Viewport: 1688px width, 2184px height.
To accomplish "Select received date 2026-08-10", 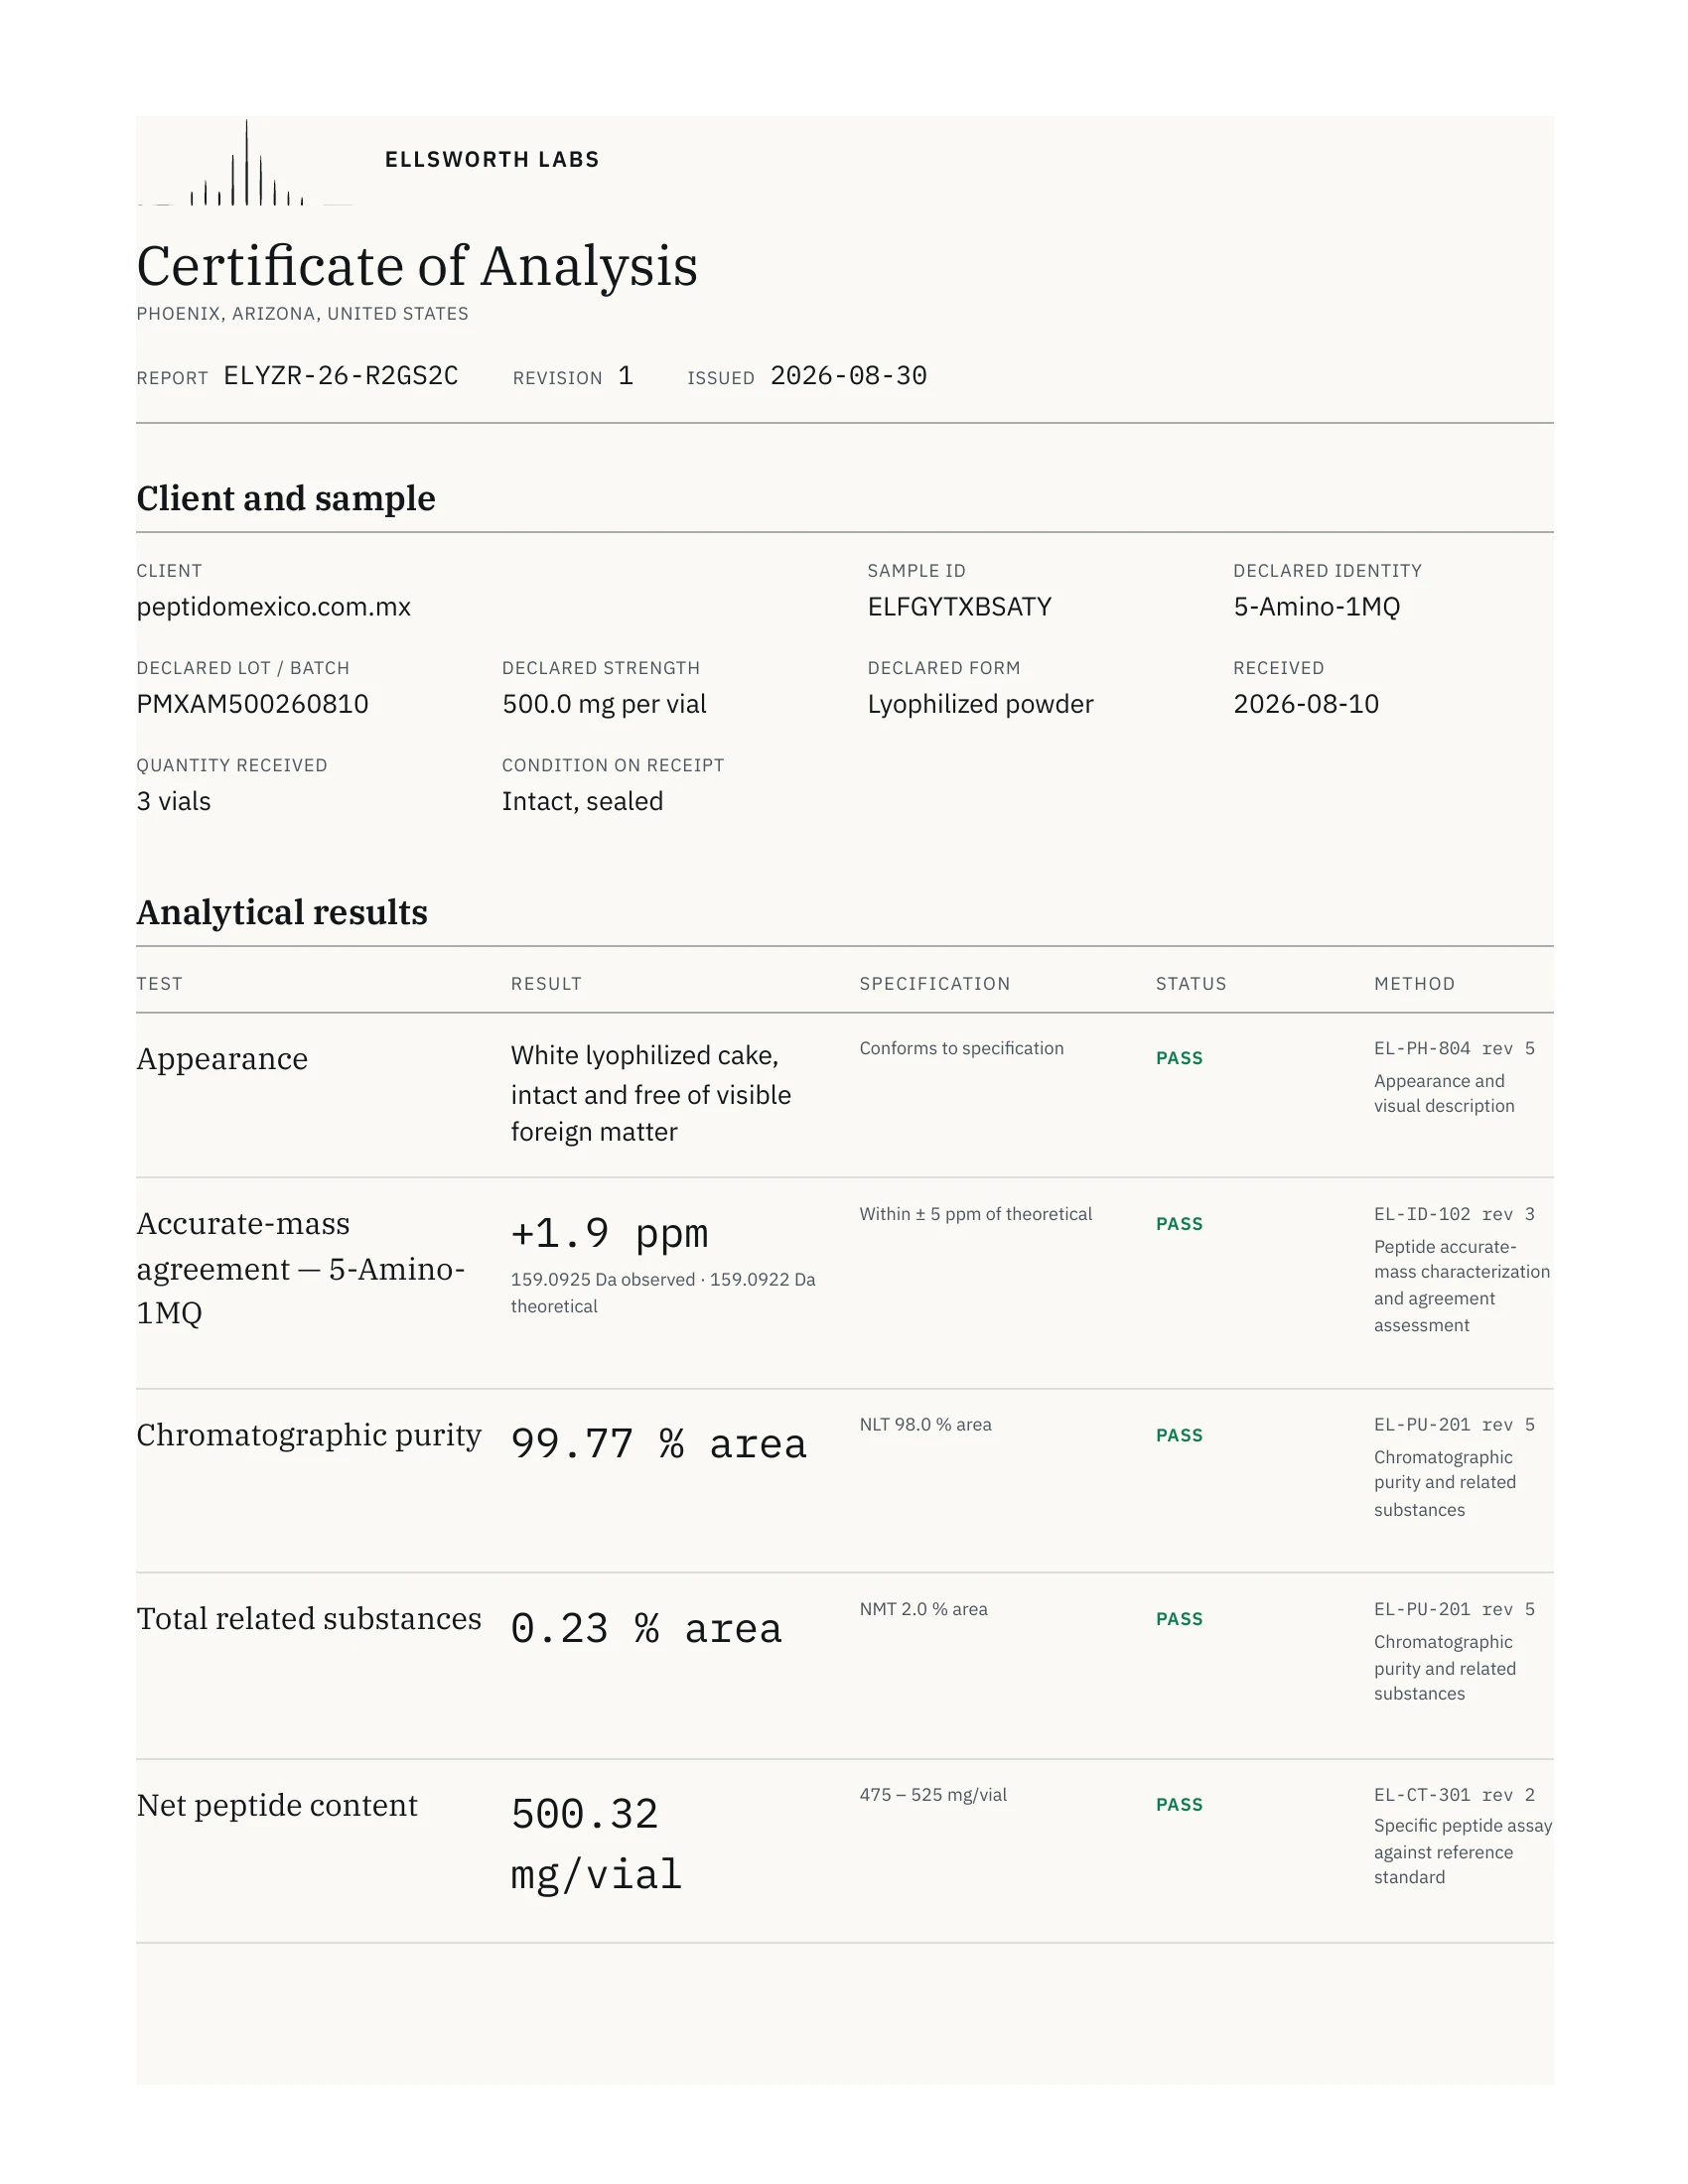I will 1306,704.
